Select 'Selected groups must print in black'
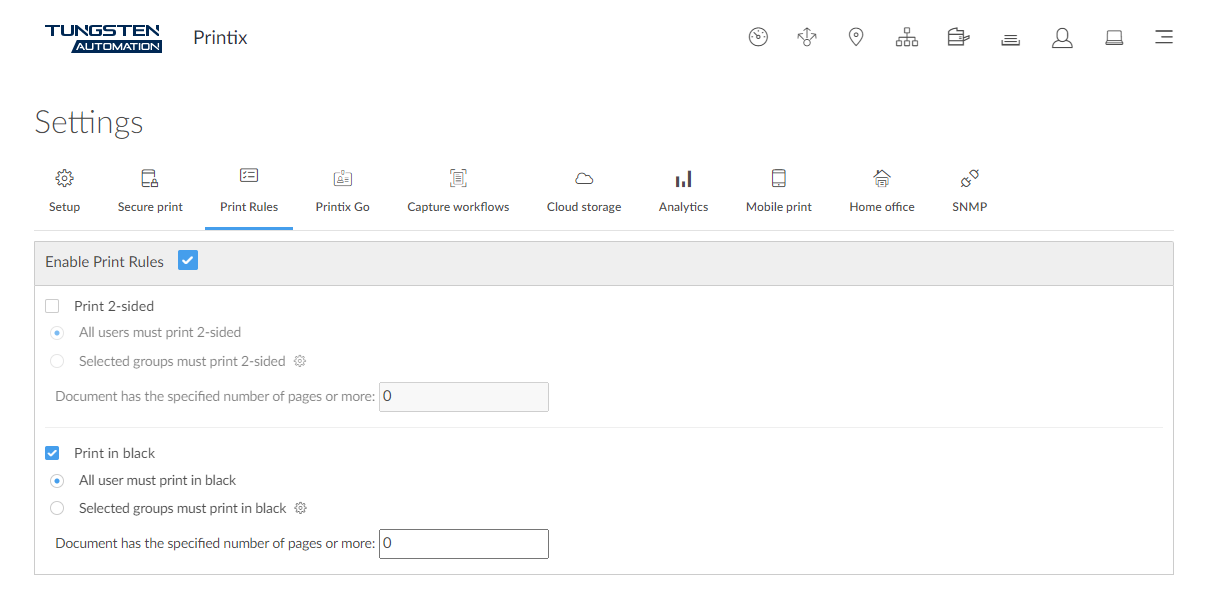 pos(57,508)
